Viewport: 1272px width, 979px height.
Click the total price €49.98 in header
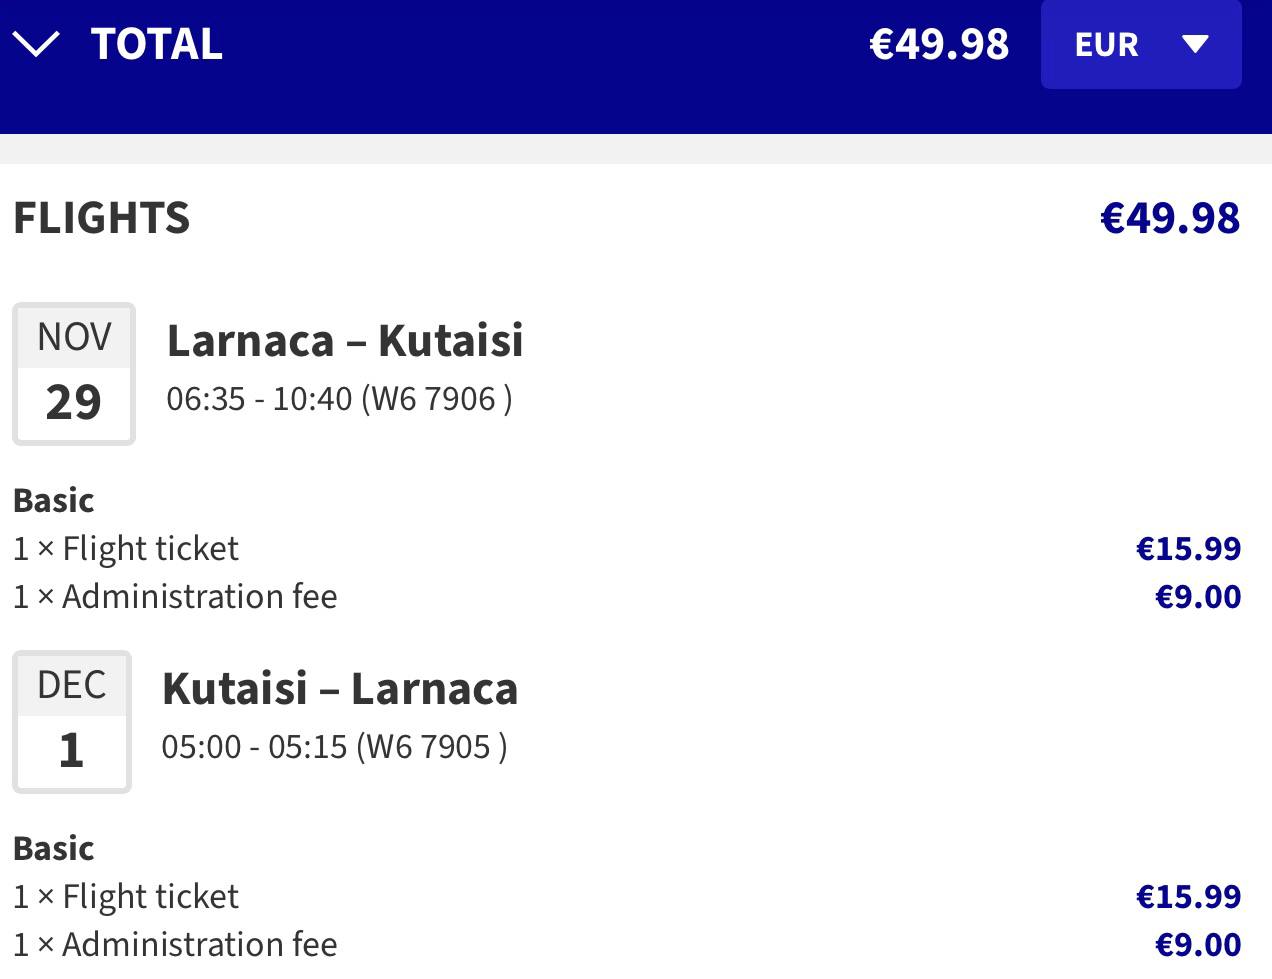pos(939,44)
